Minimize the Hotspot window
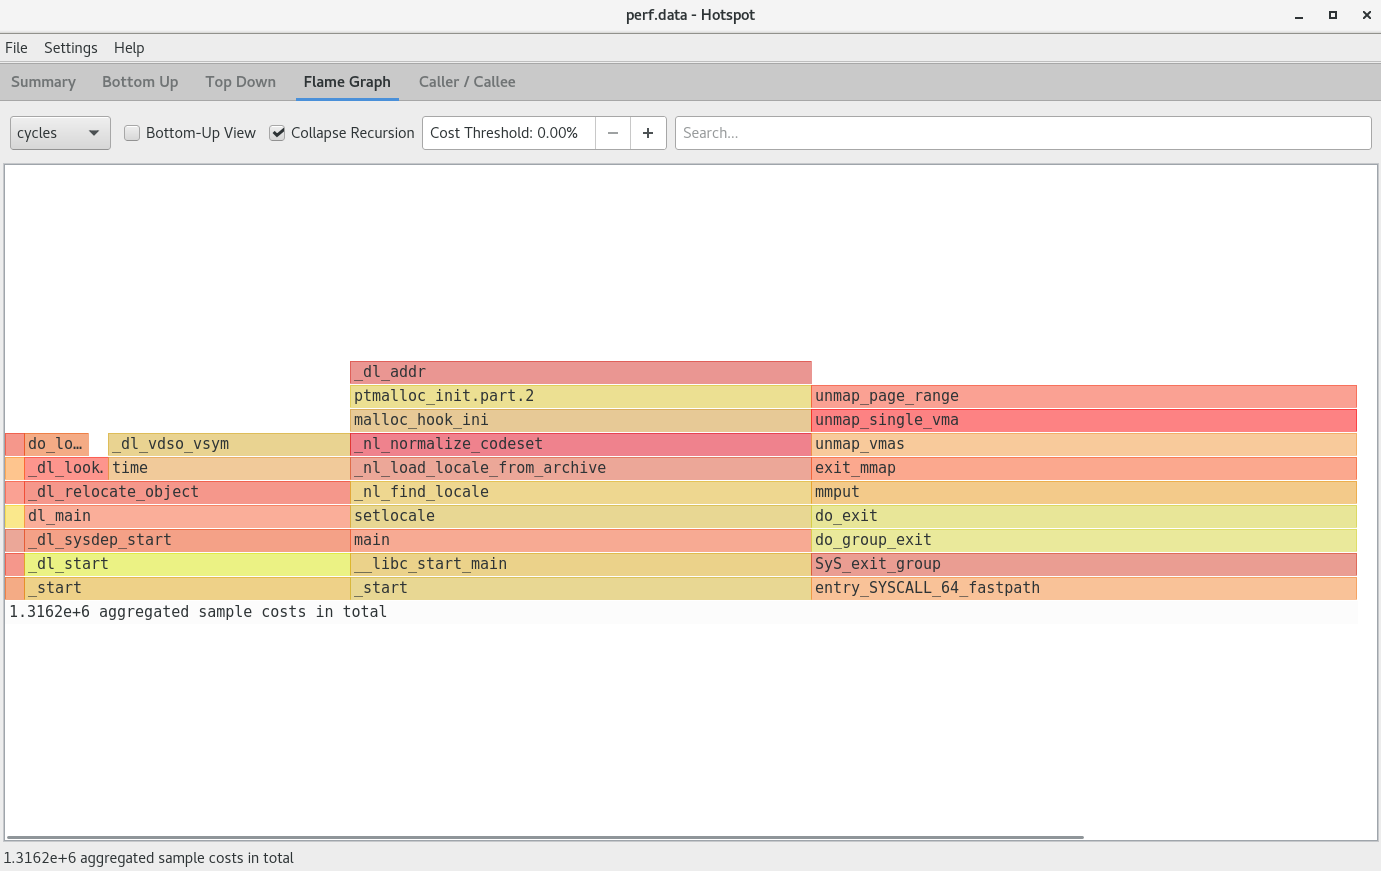Viewport: 1381px width, 871px height. pyautogui.click(x=1299, y=15)
